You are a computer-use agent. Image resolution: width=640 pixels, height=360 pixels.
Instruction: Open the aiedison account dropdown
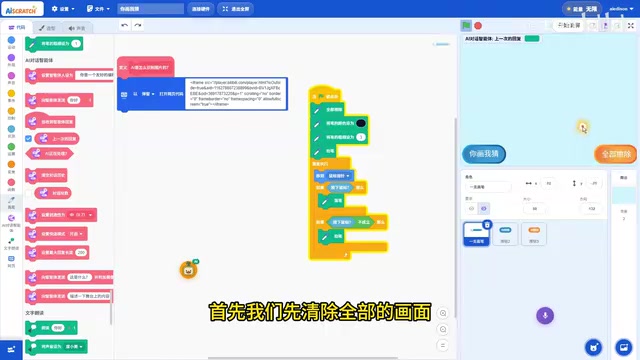click(621, 9)
